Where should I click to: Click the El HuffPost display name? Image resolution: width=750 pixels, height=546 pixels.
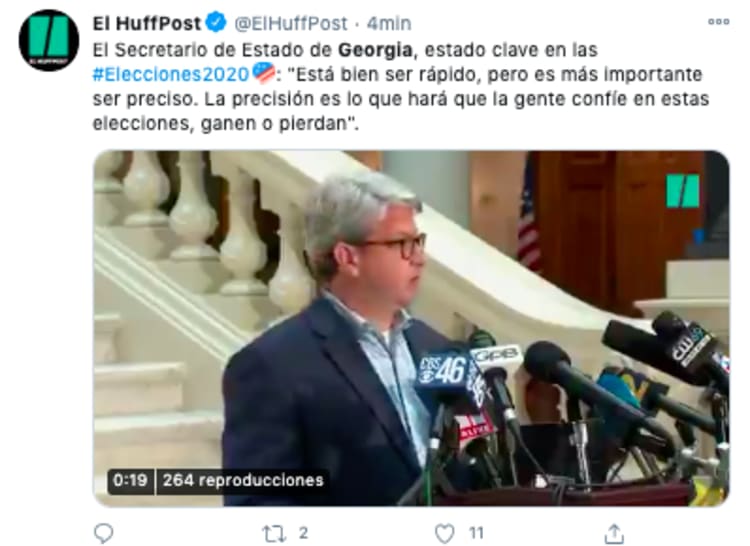pyautogui.click(x=147, y=23)
